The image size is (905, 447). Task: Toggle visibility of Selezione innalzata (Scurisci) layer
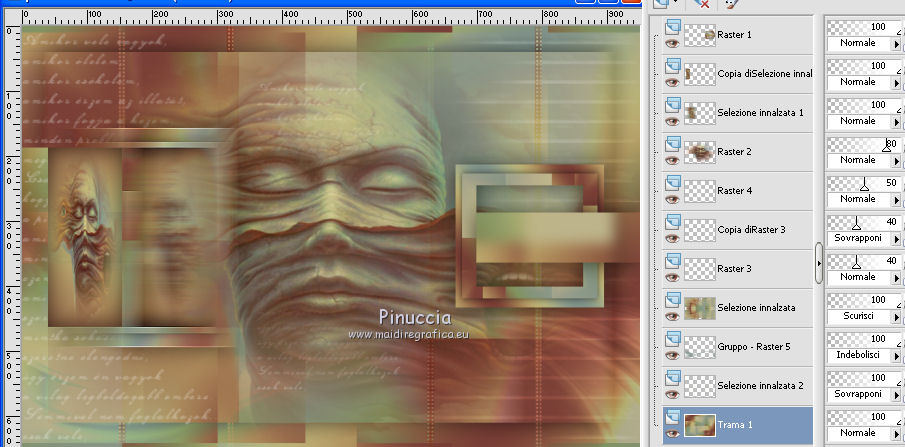pos(672,316)
